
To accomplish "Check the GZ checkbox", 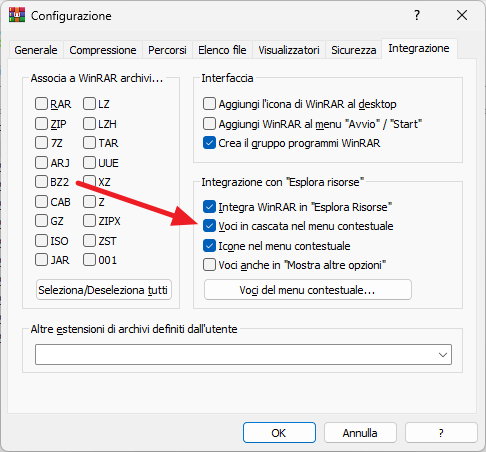I will coord(41,221).
